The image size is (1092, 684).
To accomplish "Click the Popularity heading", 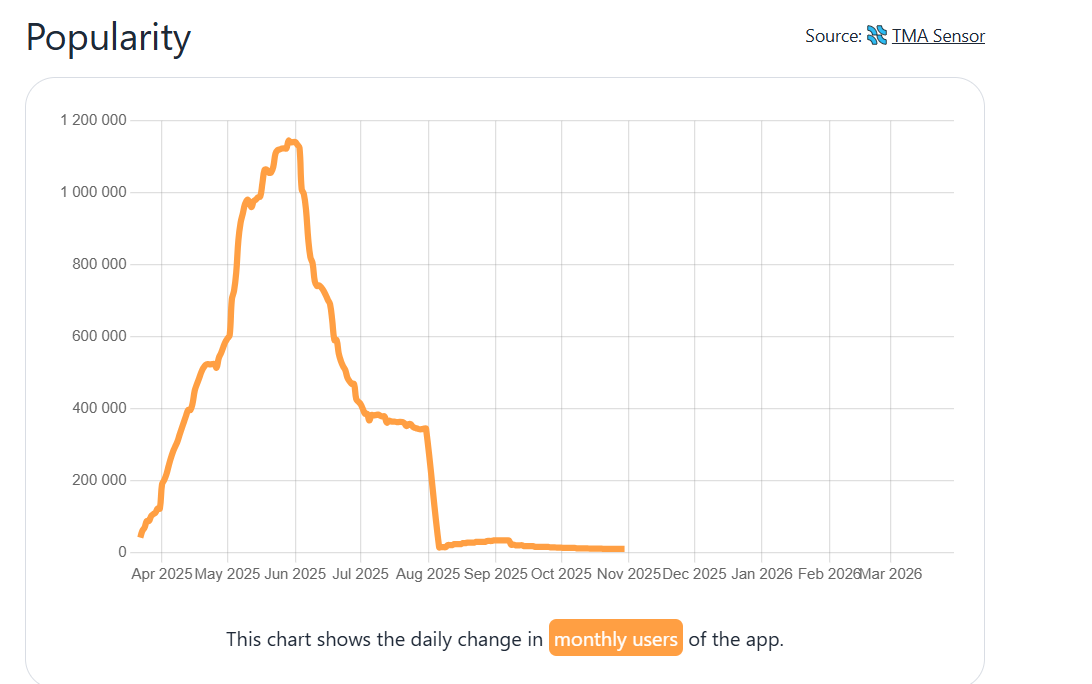I will (x=108, y=38).
